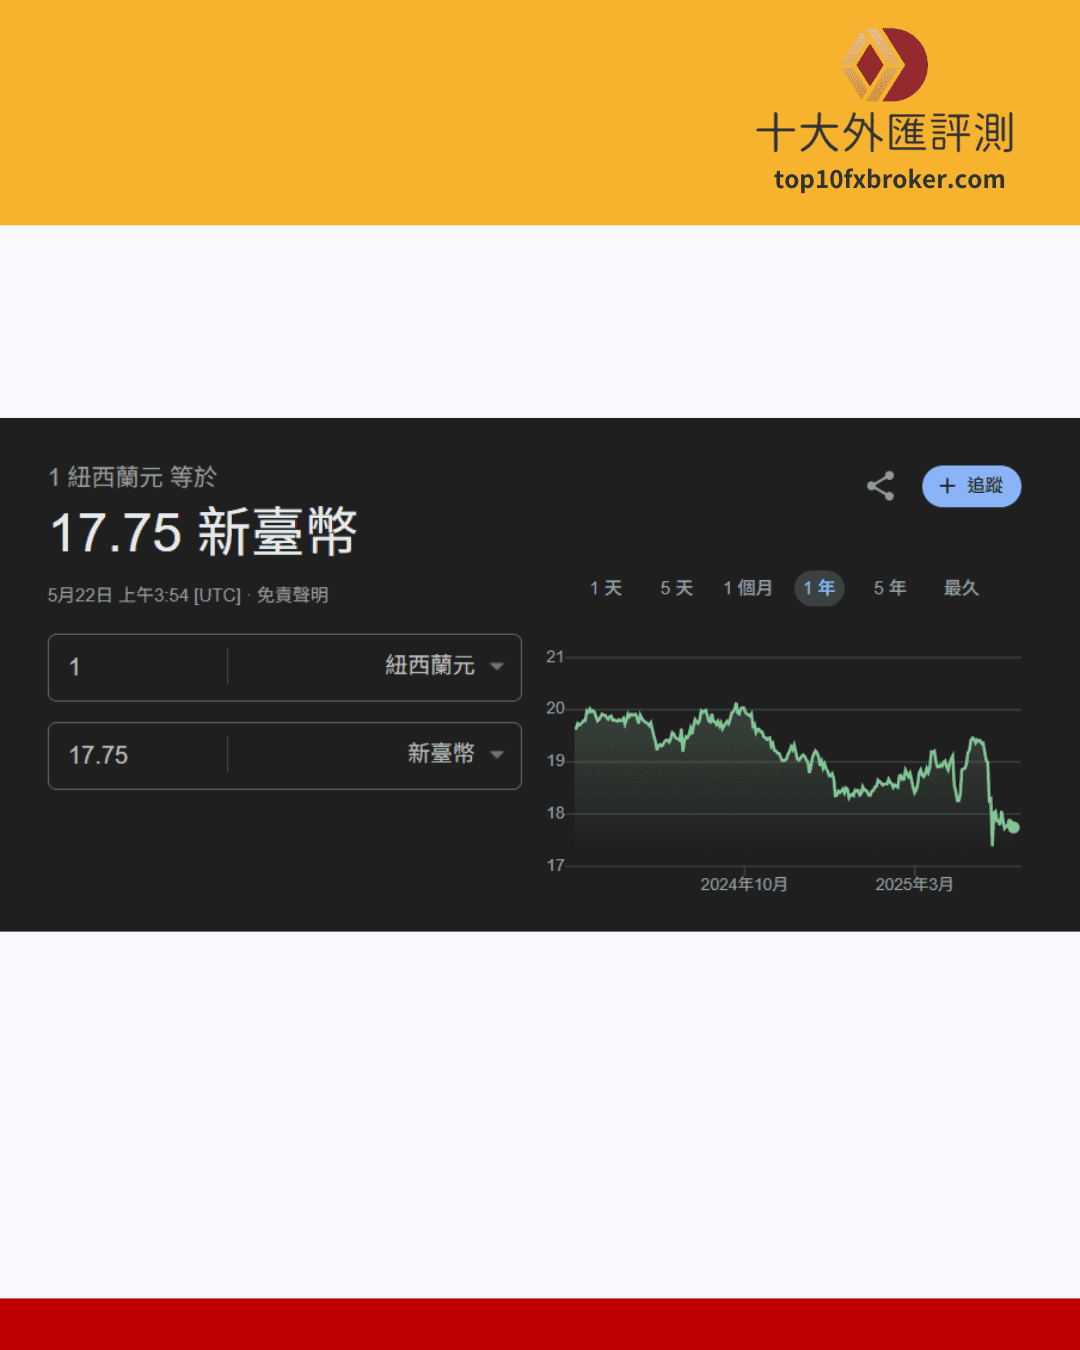This screenshot has height=1350, width=1080.
Task: Click the plus icon on the 追蹤 button
Action: (x=947, y=486)
